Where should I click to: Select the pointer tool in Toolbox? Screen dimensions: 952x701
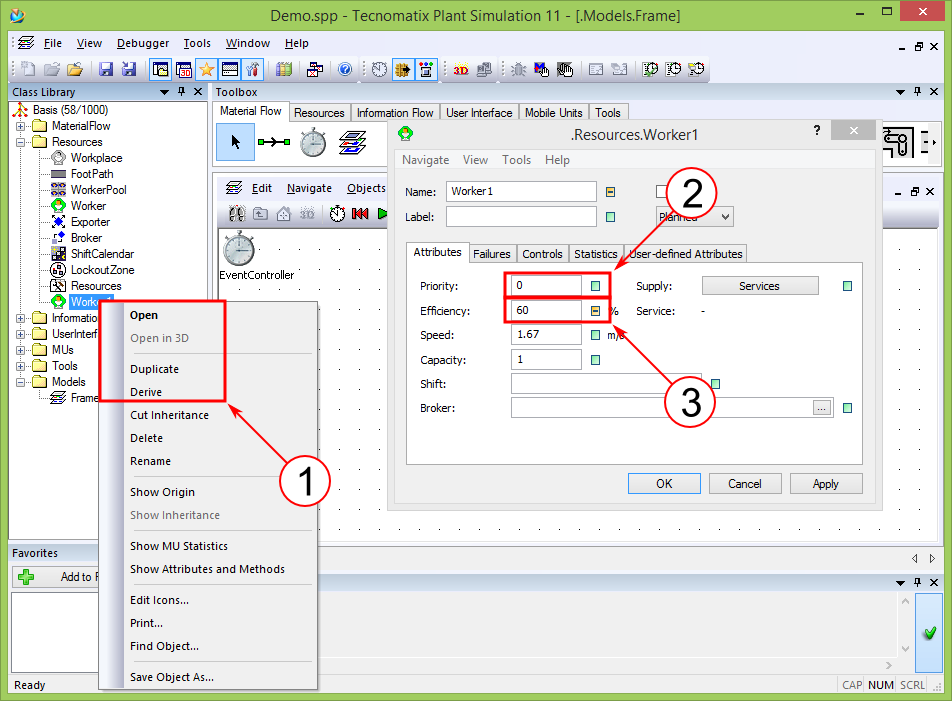[236, 142]
